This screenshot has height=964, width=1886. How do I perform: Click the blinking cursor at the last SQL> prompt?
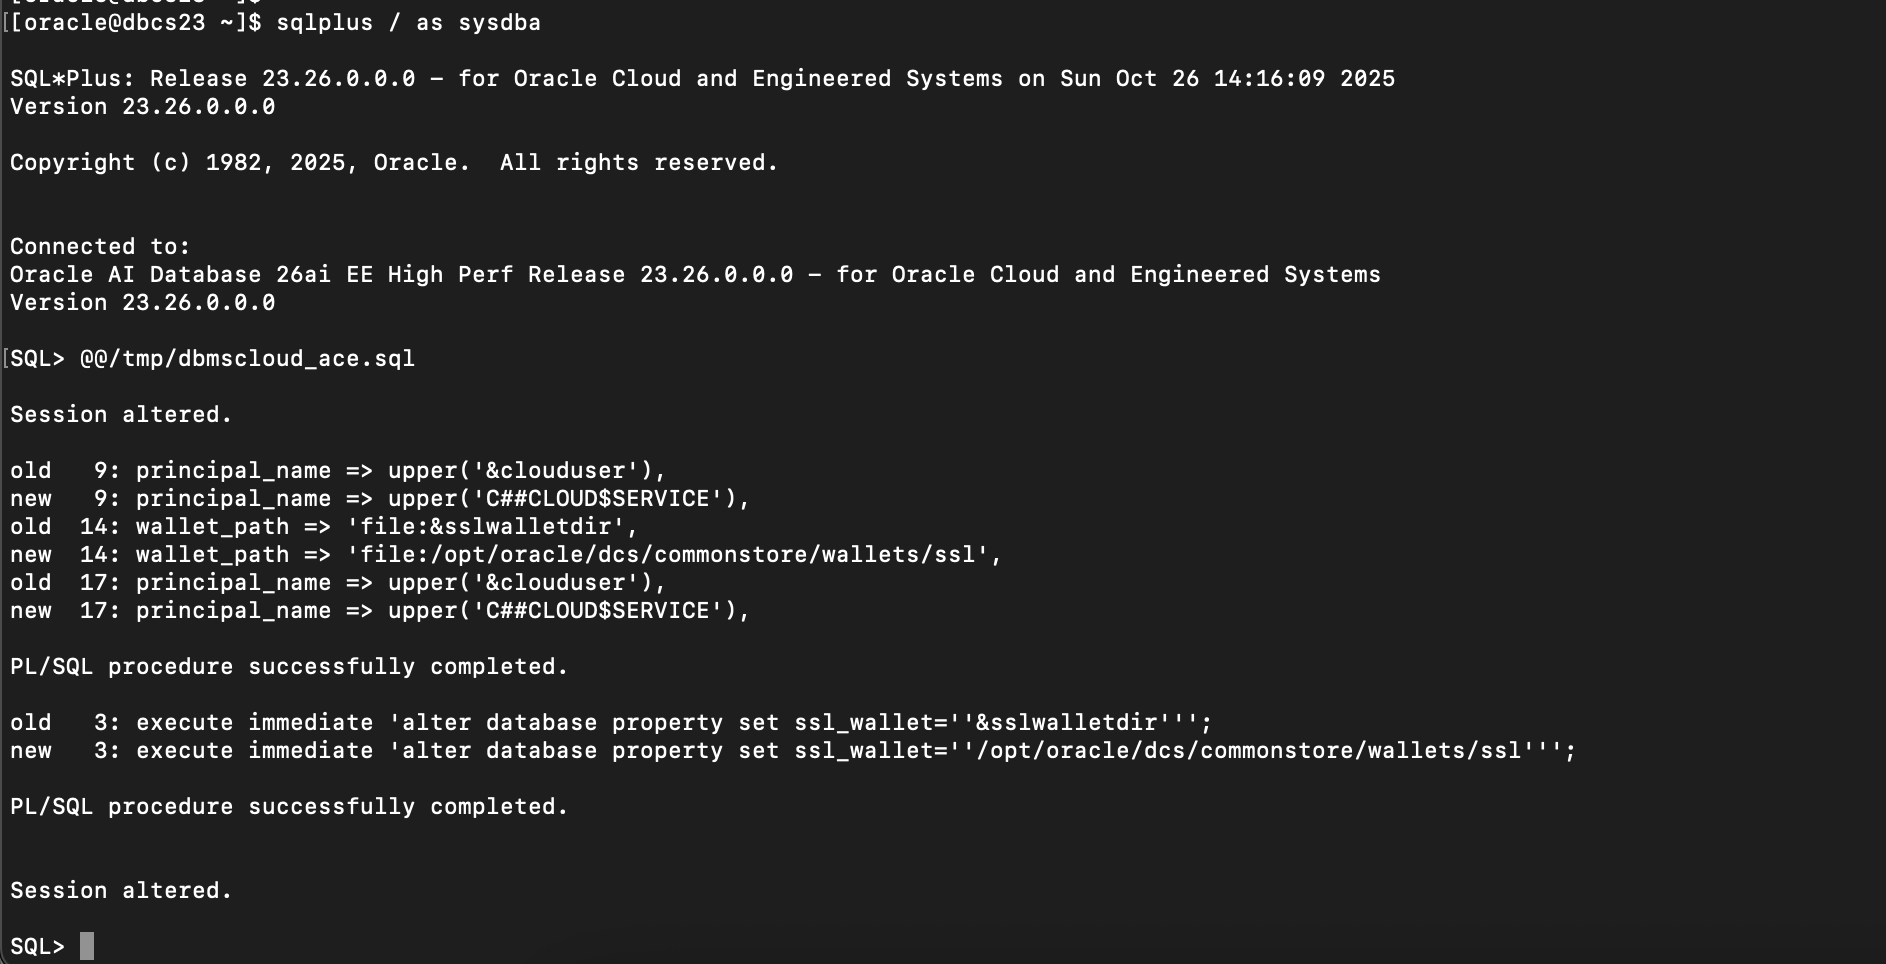pyautogui.click(x=87, y=946)
